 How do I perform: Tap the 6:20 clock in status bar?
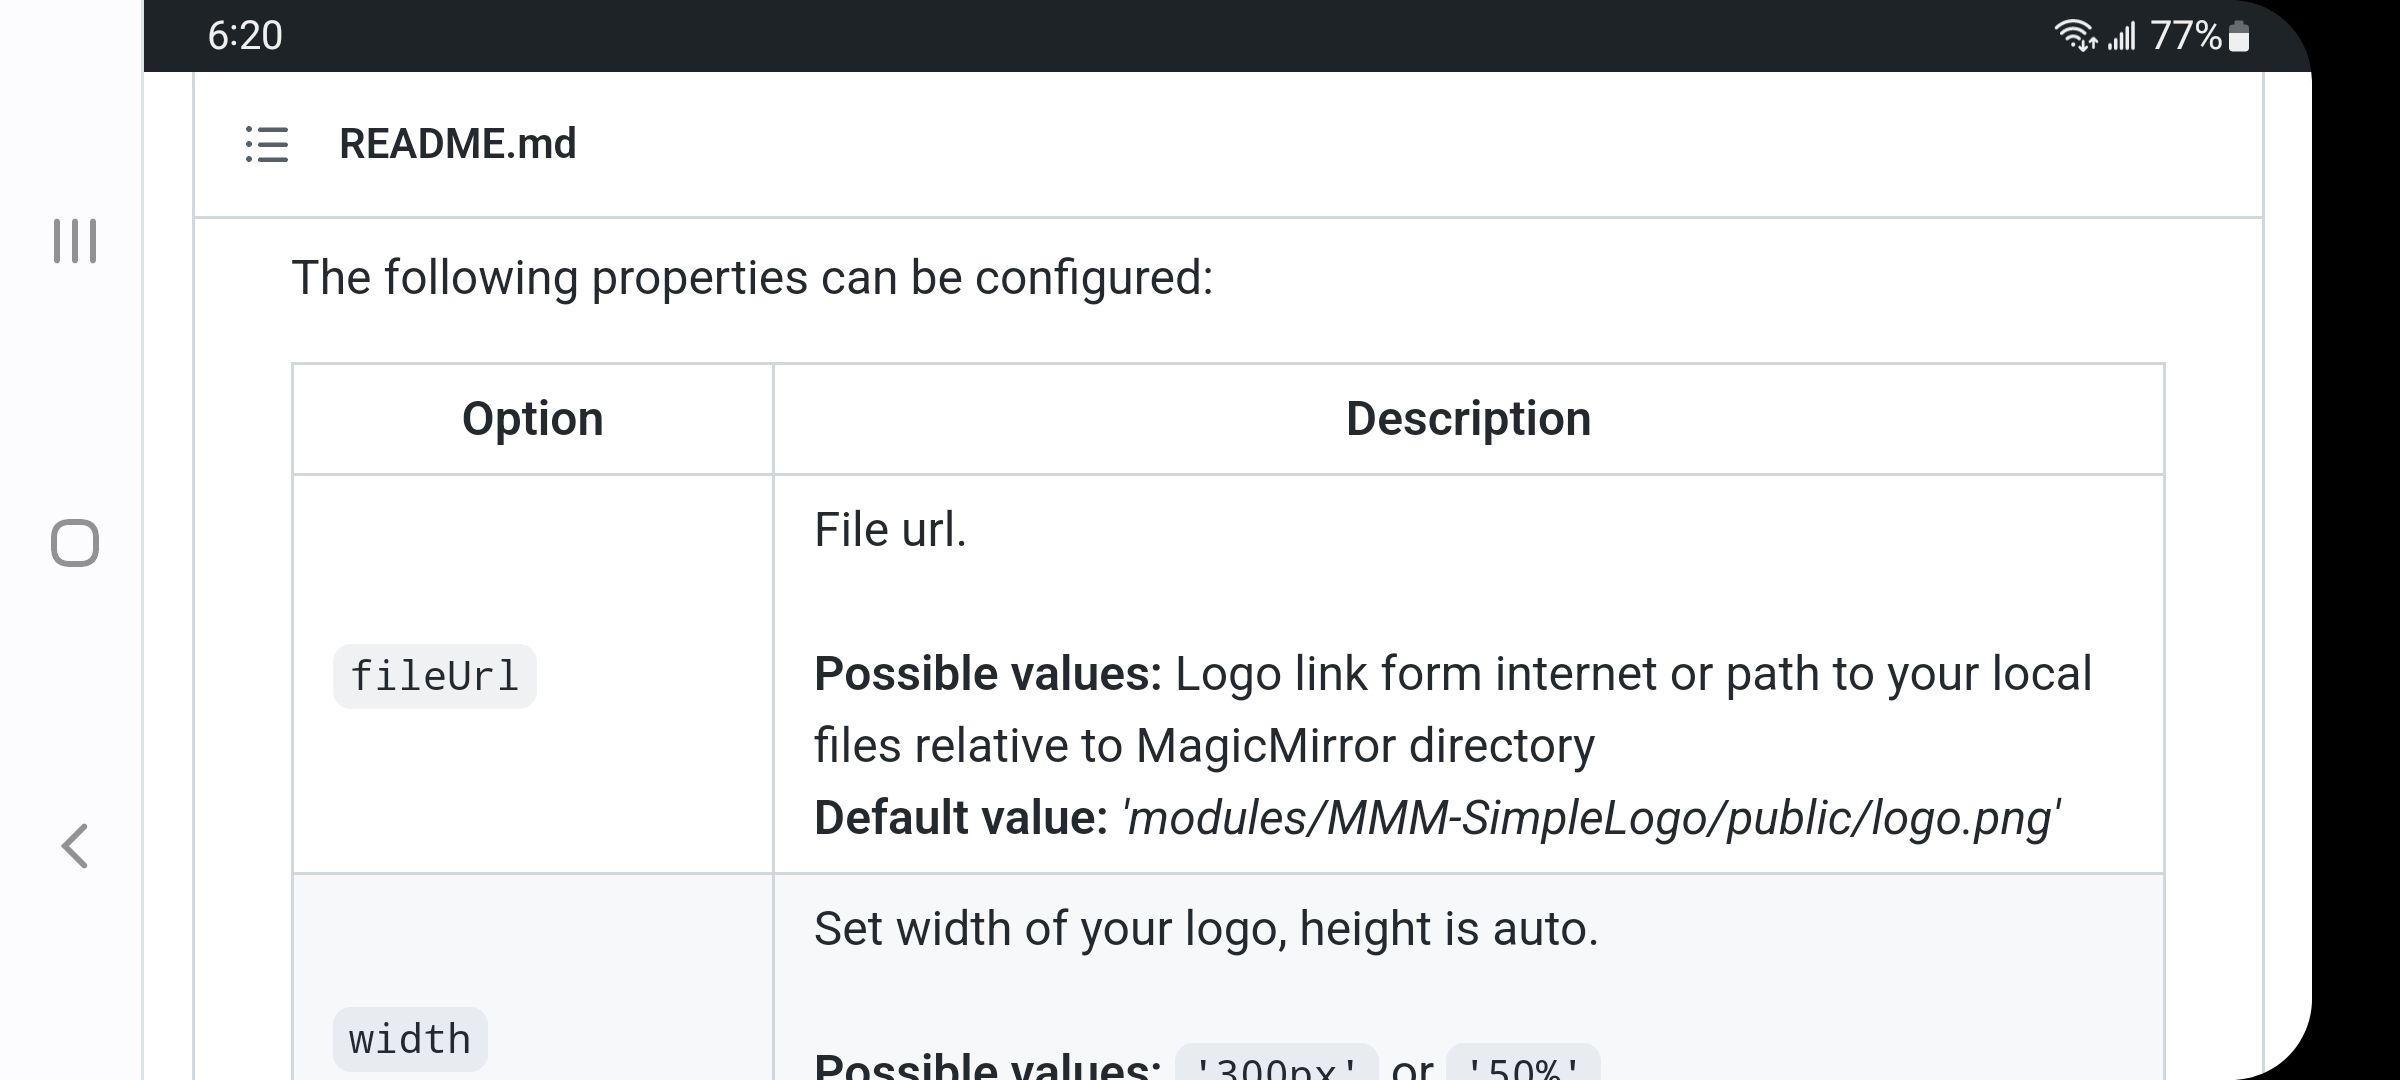[x=245, y=36]
